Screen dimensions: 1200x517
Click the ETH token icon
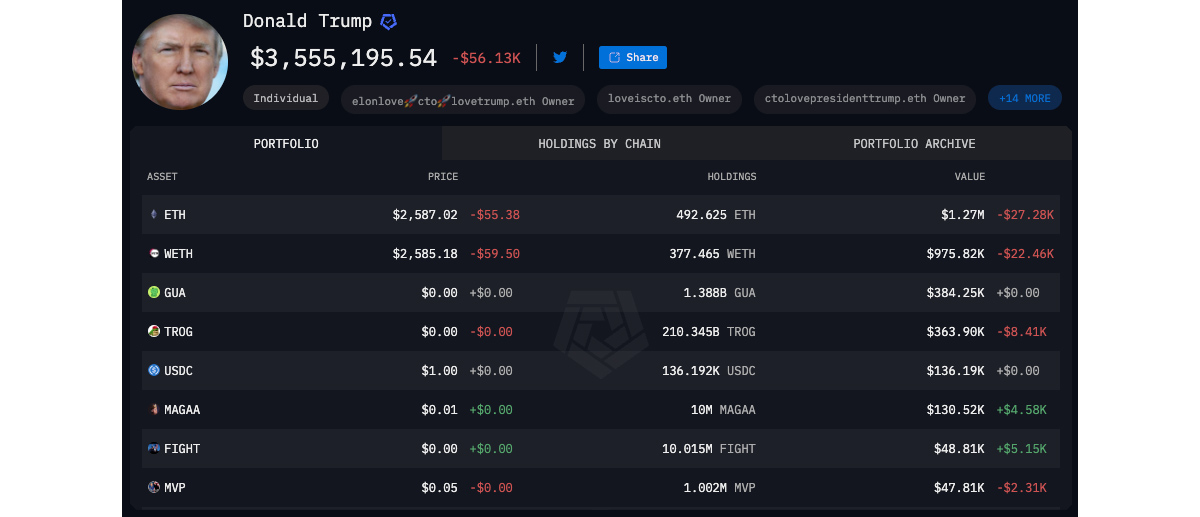153,215
